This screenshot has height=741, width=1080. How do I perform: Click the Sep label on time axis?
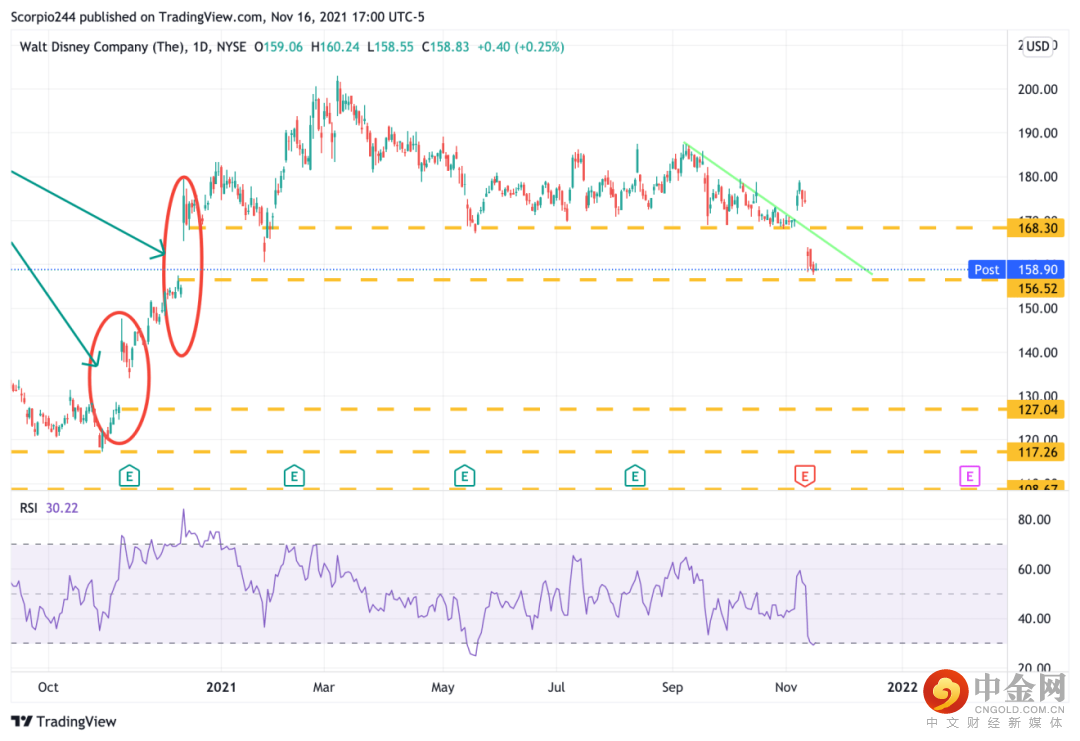672,687
